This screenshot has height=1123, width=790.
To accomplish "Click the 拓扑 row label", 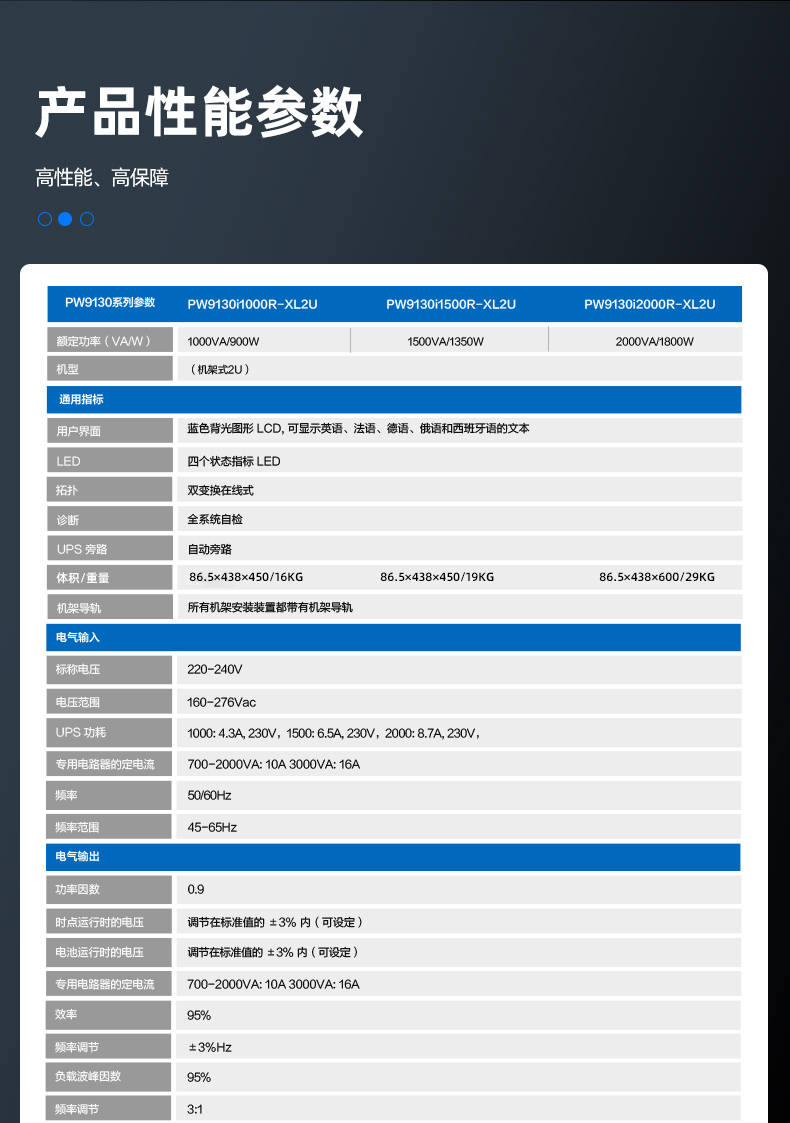I will pyautogui.click(x=110, y=490).
